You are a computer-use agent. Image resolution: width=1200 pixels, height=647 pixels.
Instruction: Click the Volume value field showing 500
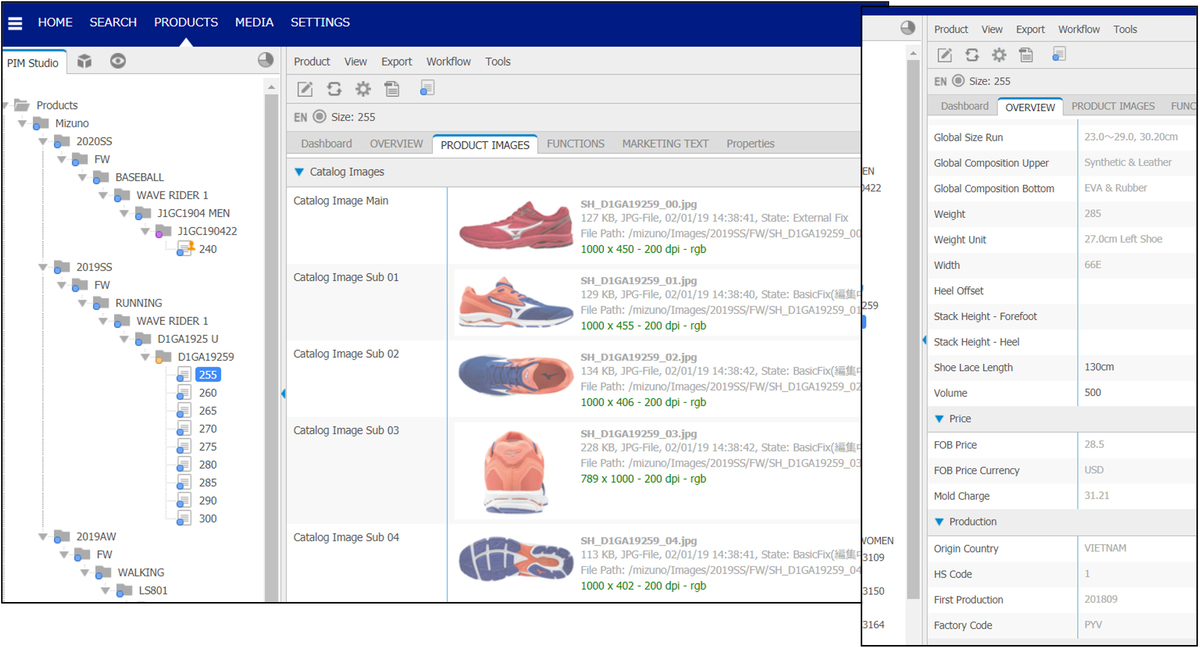[x=1138, y=393]
